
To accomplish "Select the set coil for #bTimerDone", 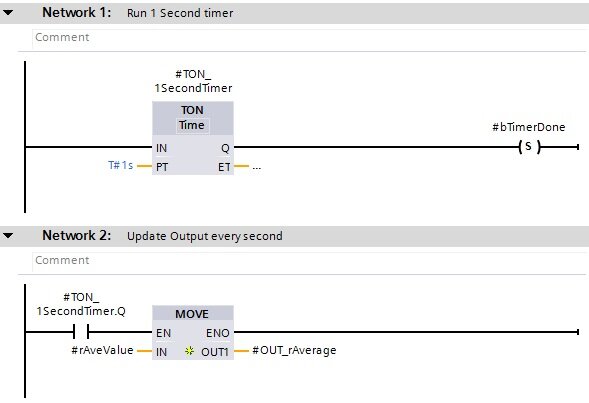I will pyautogui.click(x=529, y=146).
